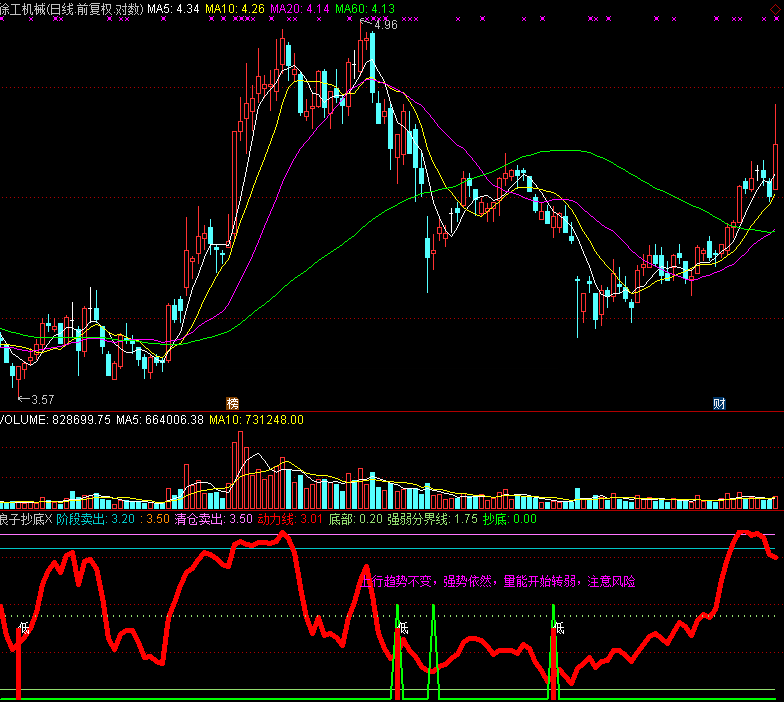Click the 阶段卖出: 3.20 indicator value

click(96, 519)
